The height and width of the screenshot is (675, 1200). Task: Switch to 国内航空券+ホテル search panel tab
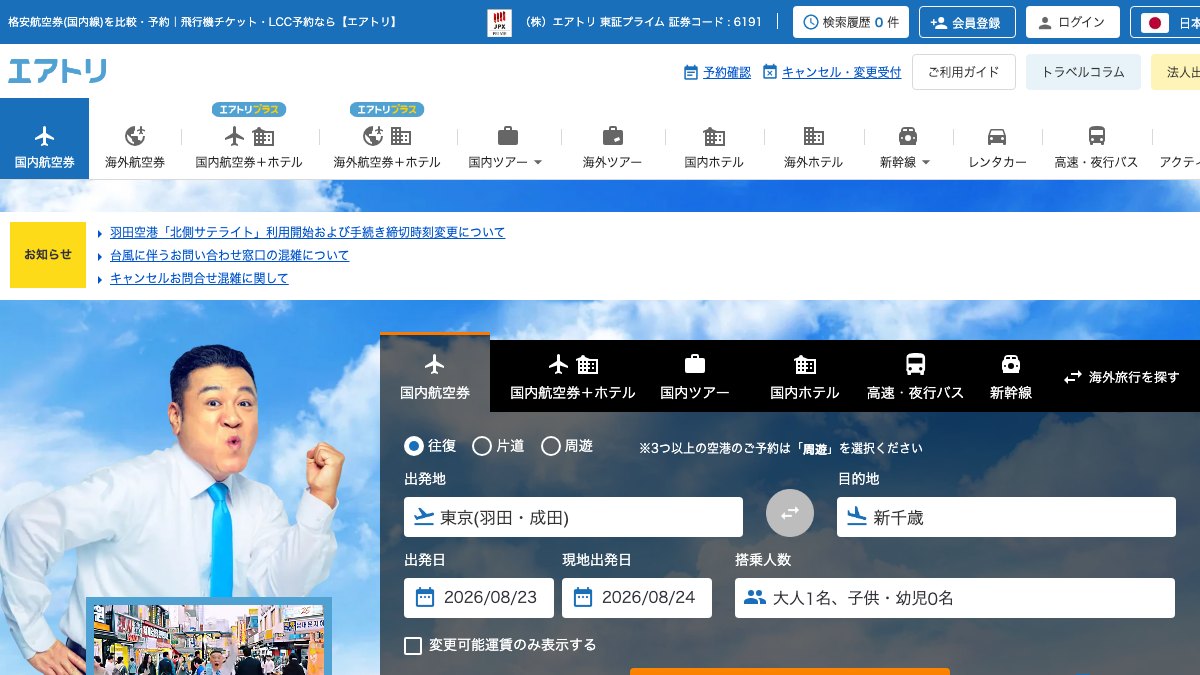573,376
